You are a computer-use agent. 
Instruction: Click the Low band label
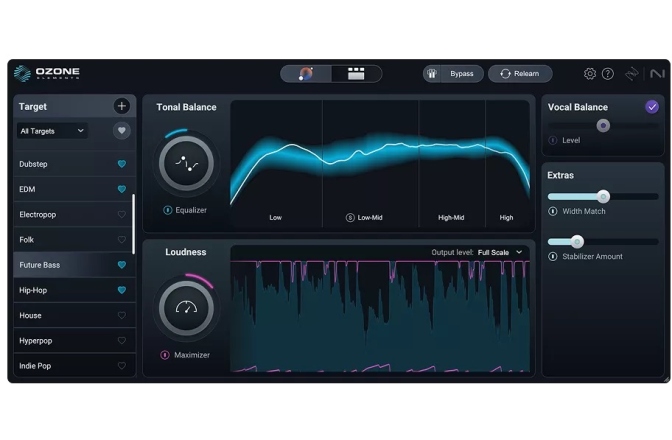(276, 218)
